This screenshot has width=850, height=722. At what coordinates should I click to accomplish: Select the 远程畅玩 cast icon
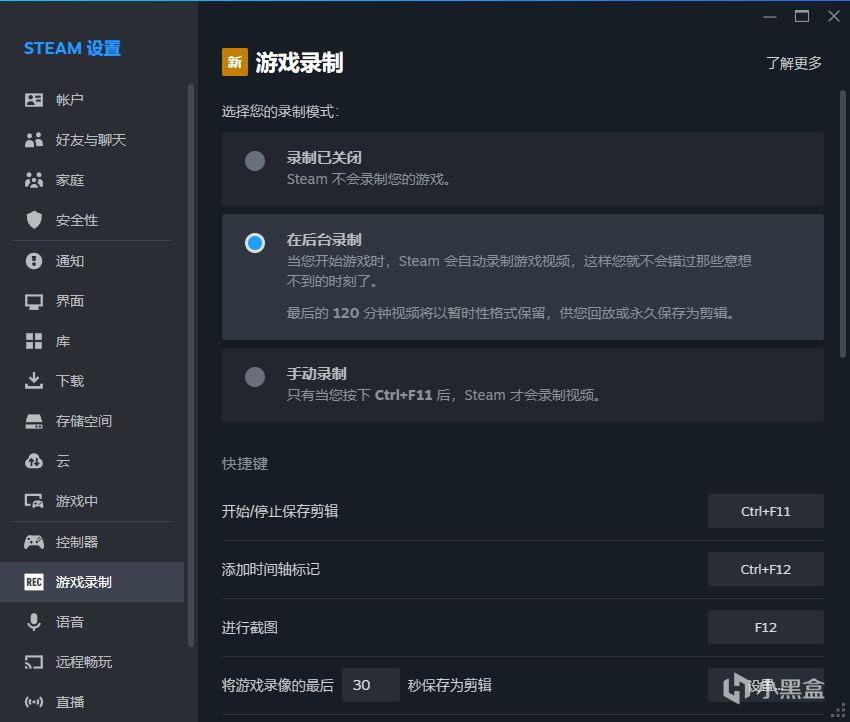34,662
